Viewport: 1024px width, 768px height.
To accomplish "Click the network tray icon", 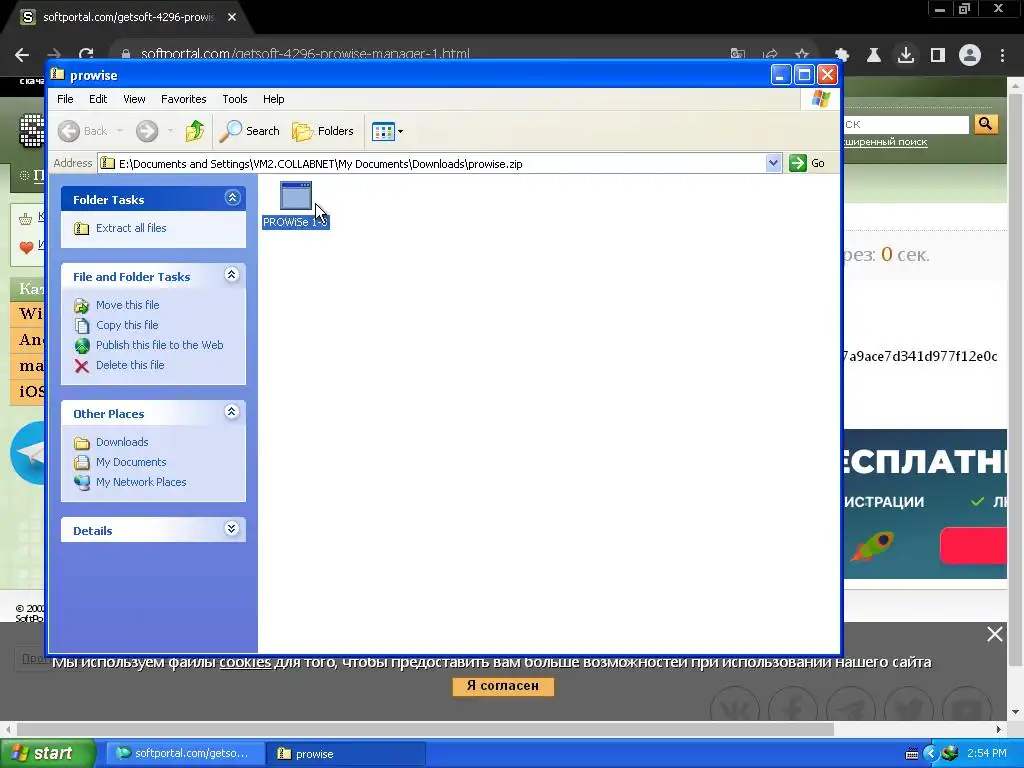I will click(x=950, y=753).
